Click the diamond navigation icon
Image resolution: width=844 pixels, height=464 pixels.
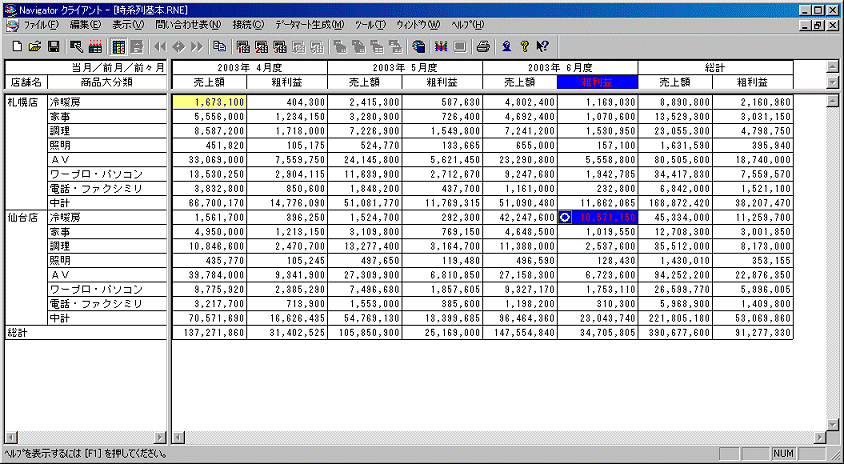point(178,47)
